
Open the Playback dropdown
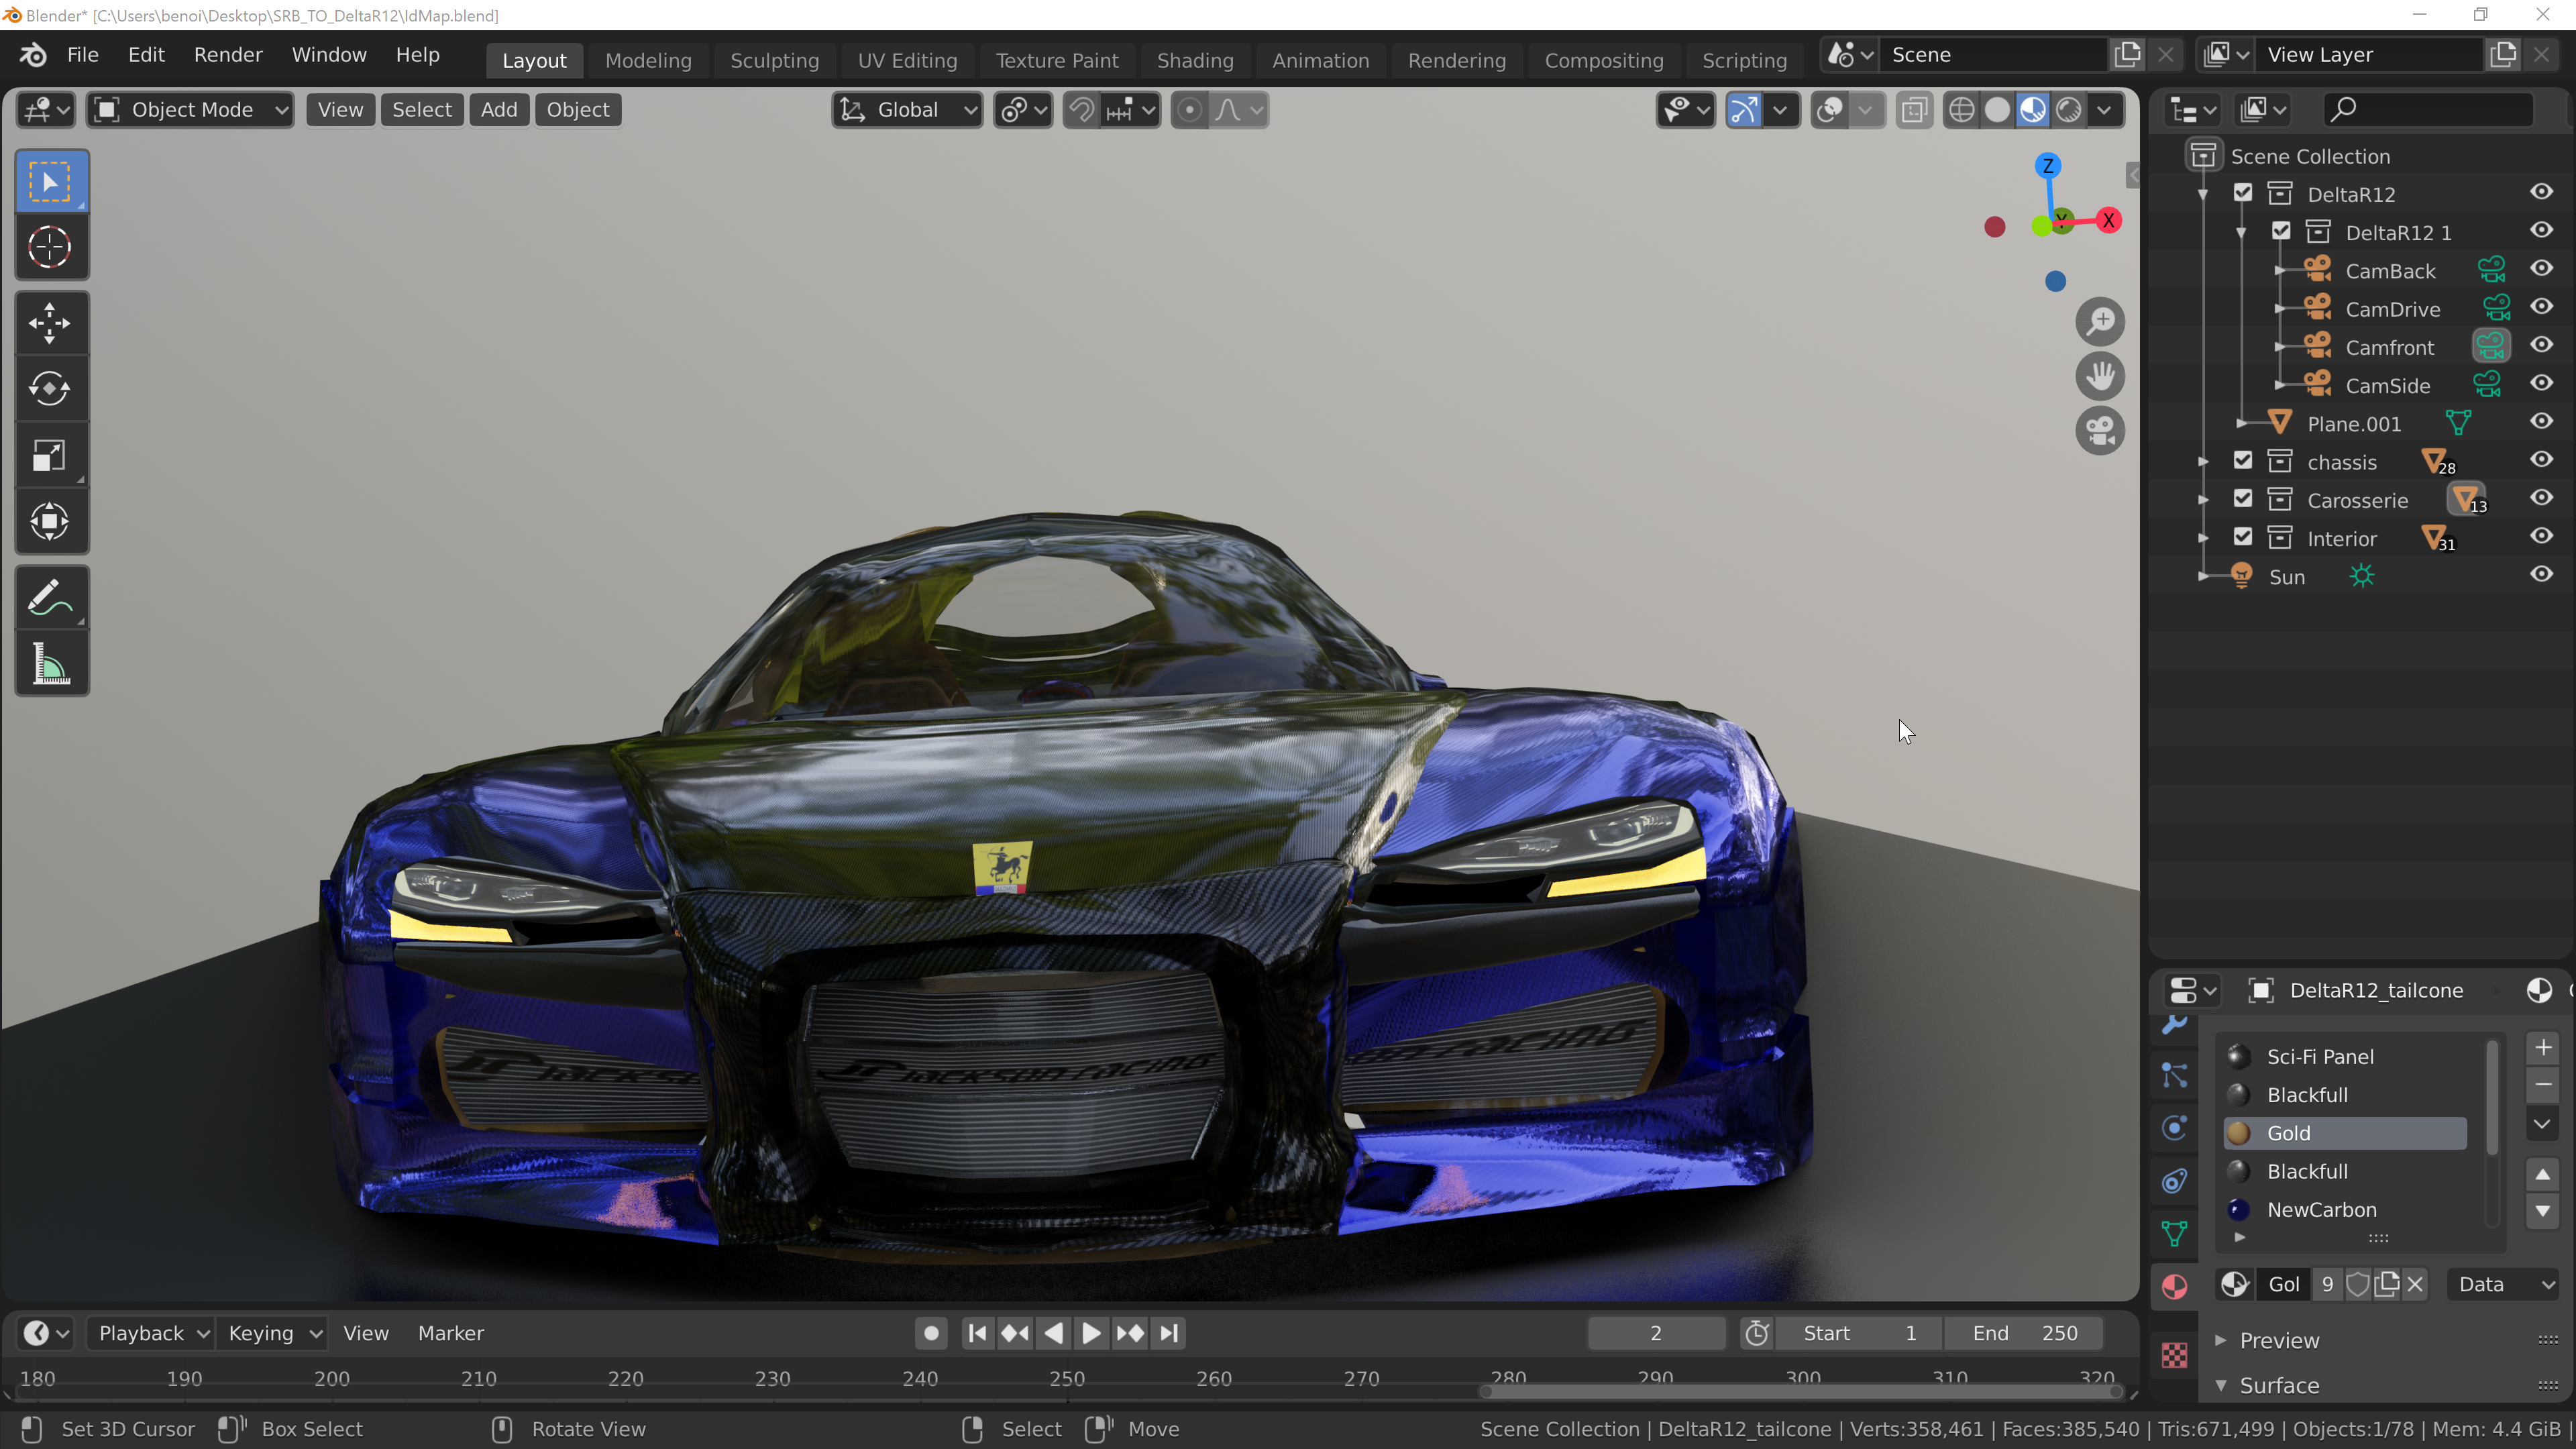click(x=152, y=1333)
